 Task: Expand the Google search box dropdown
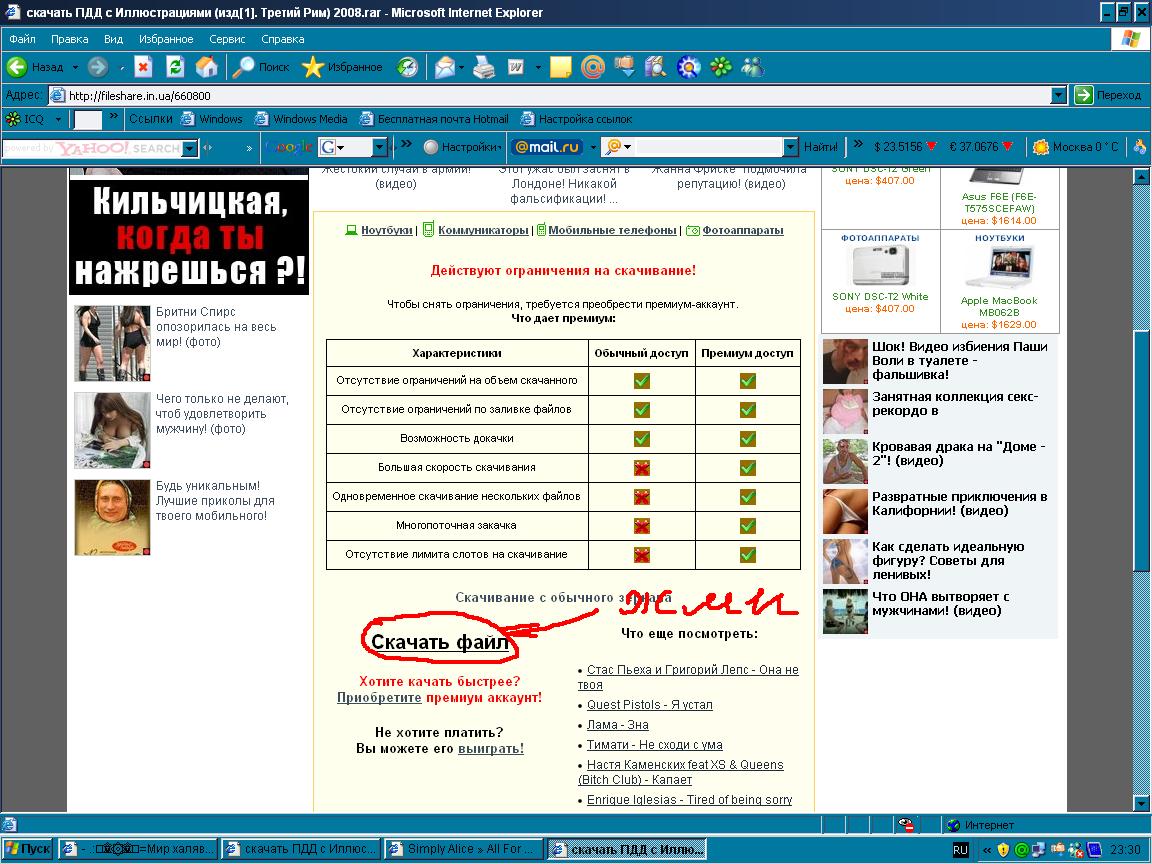380,147
